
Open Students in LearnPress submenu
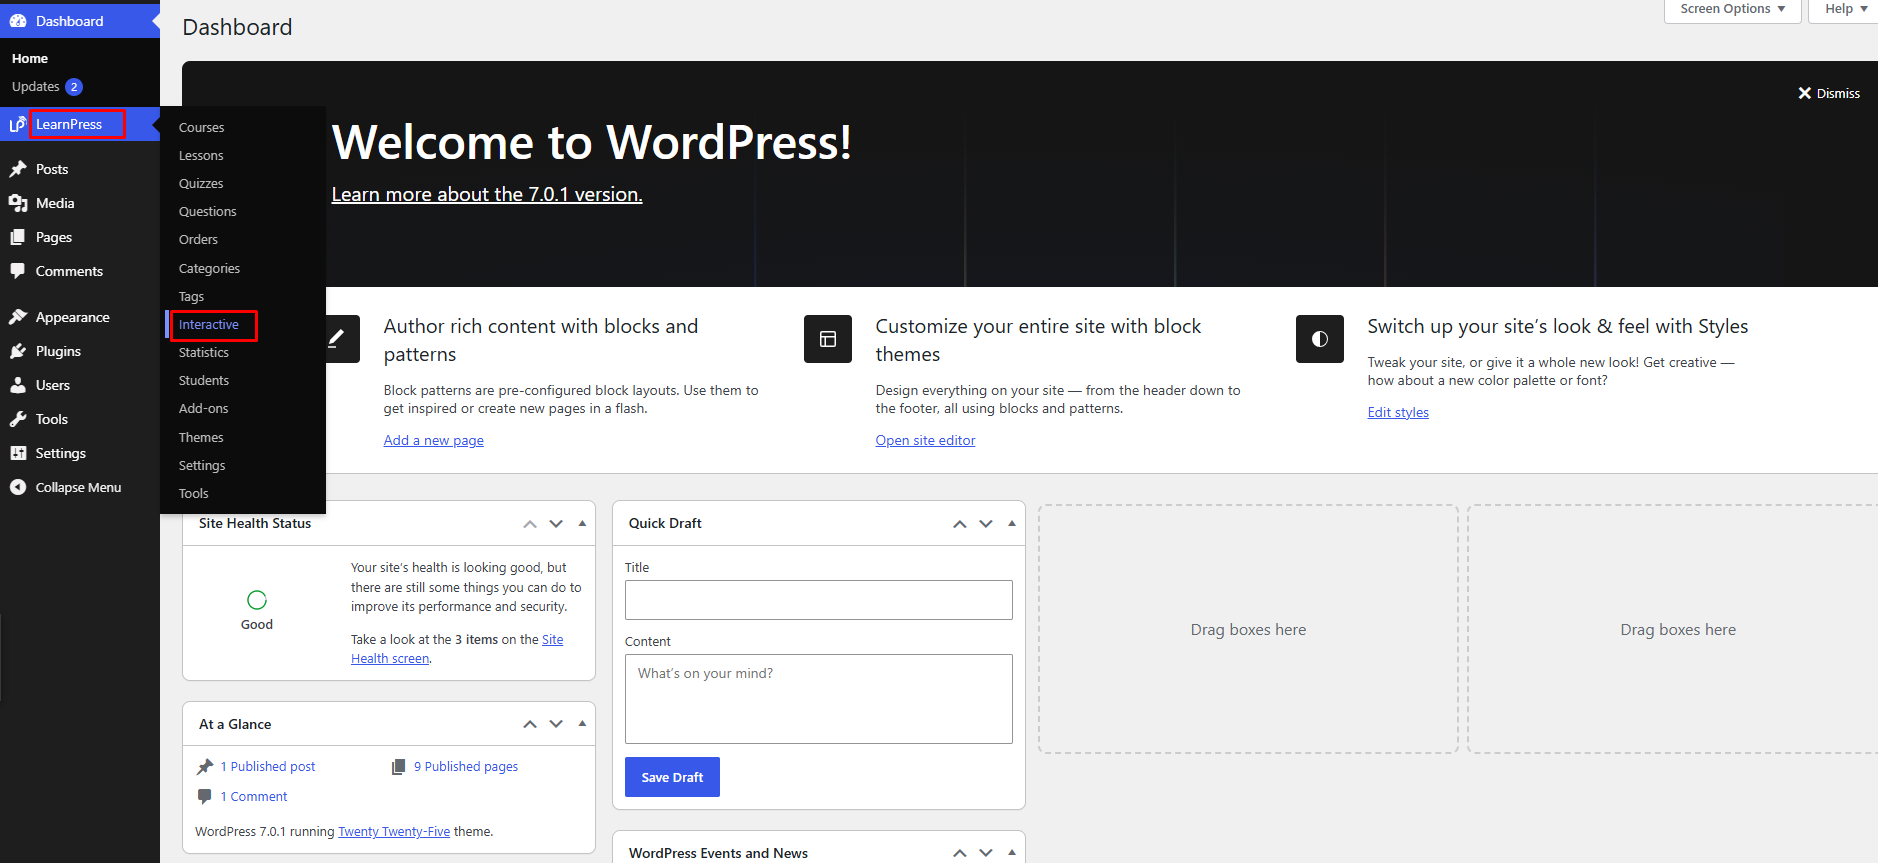pos(204,381)
